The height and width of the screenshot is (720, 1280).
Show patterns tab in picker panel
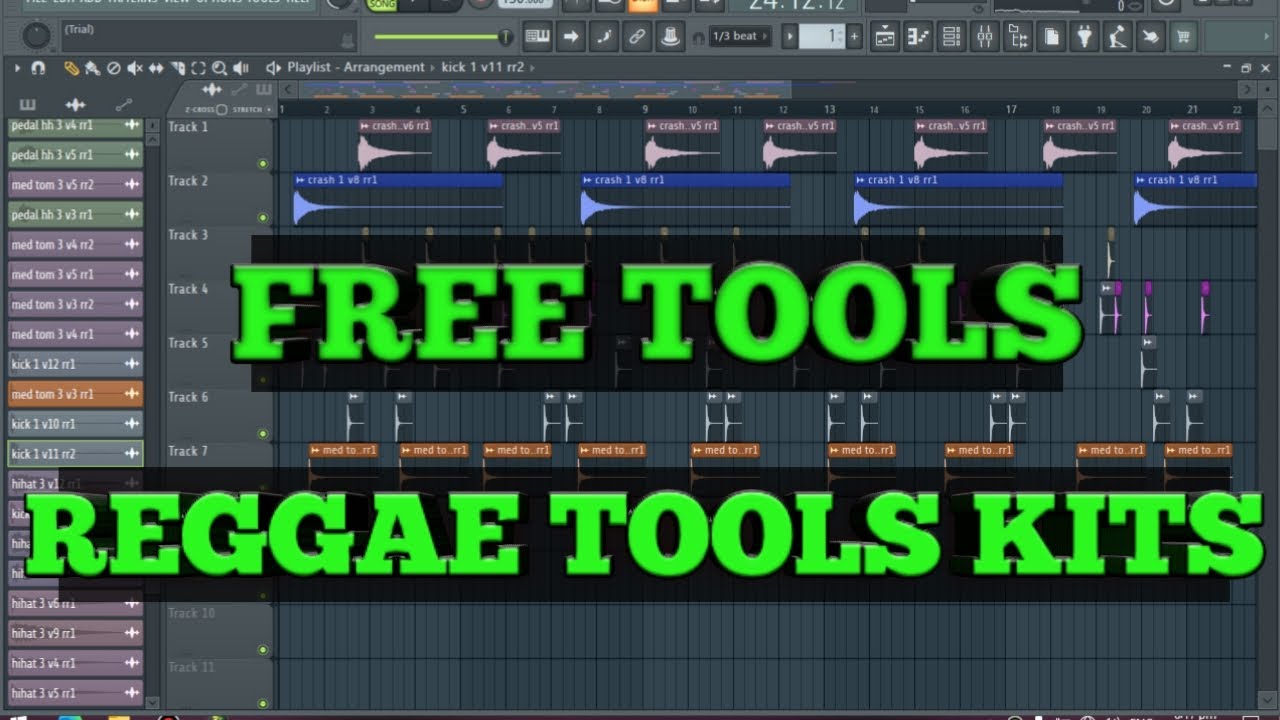tap(27, 104)
